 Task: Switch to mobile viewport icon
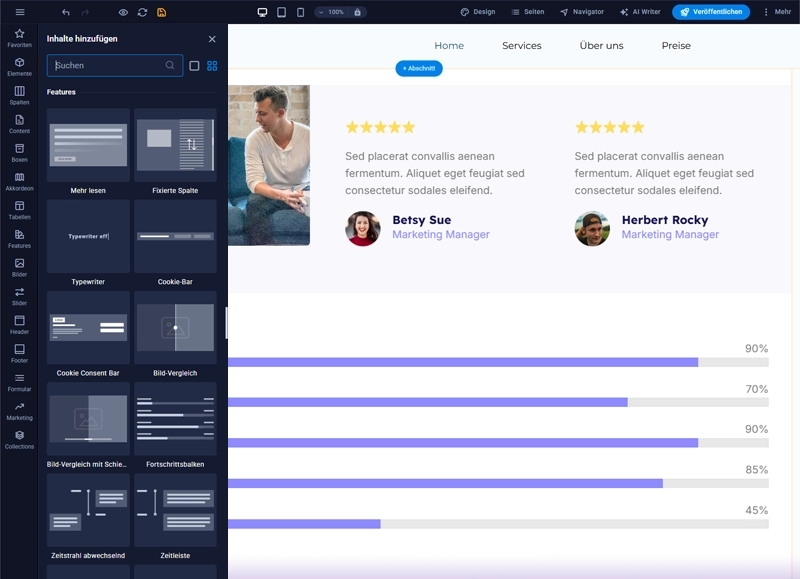300,12
